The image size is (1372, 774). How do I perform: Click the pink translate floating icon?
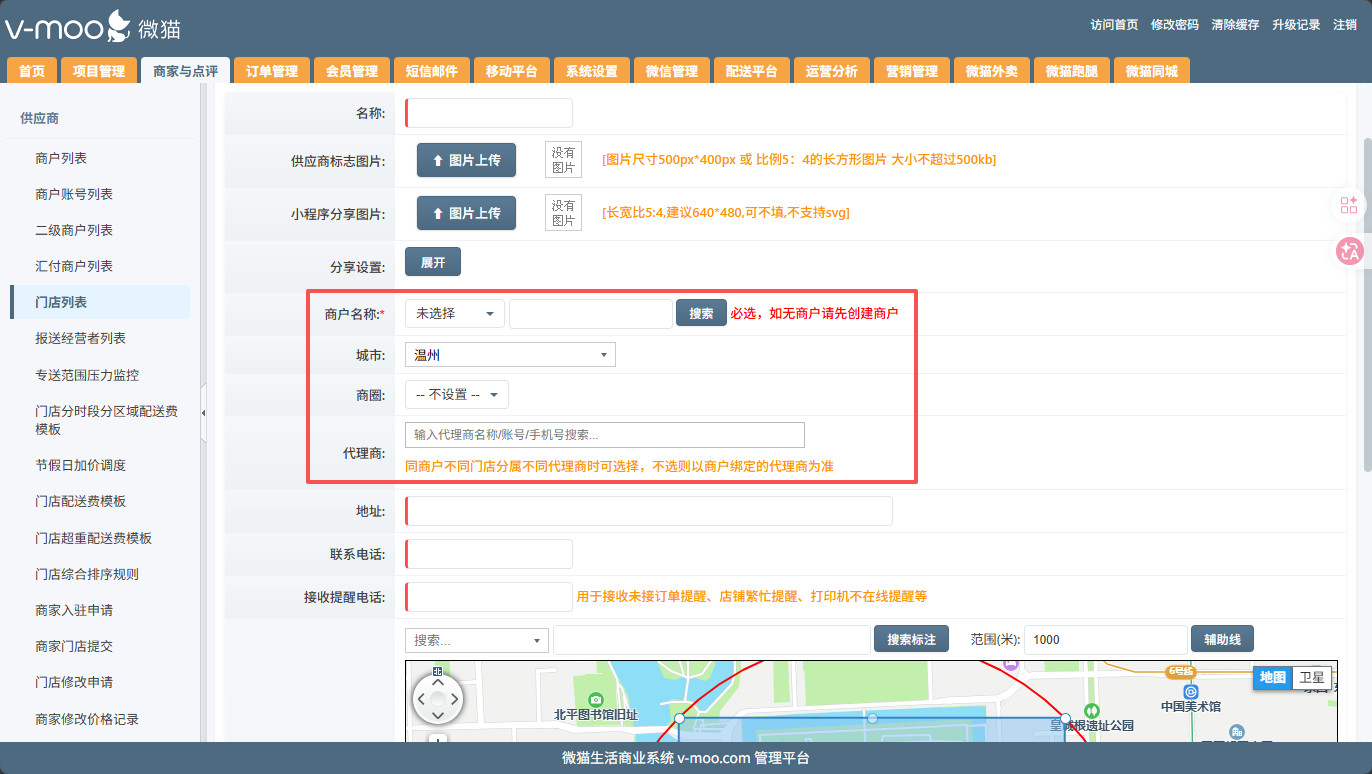1349,252
